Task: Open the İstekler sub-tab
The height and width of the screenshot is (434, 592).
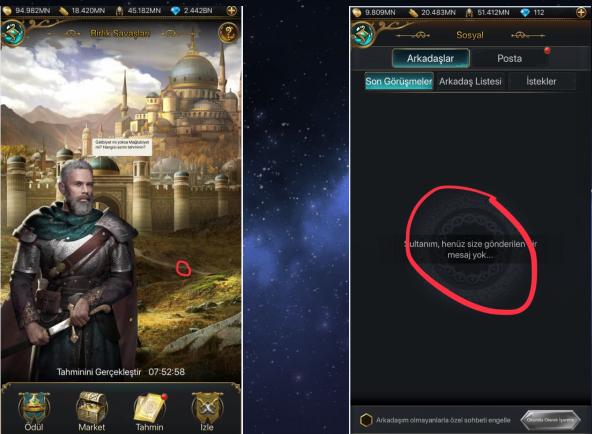Action: coord(541,81)
